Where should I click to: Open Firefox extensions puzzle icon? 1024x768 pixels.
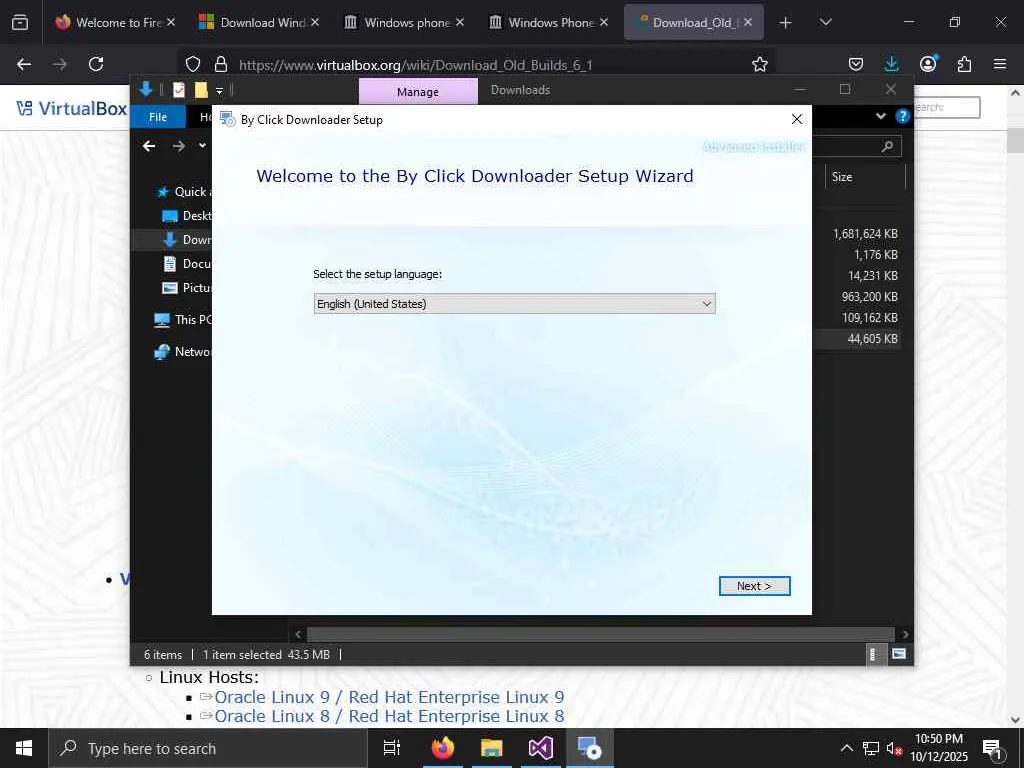pyautogui.click(x=964, y=64)
